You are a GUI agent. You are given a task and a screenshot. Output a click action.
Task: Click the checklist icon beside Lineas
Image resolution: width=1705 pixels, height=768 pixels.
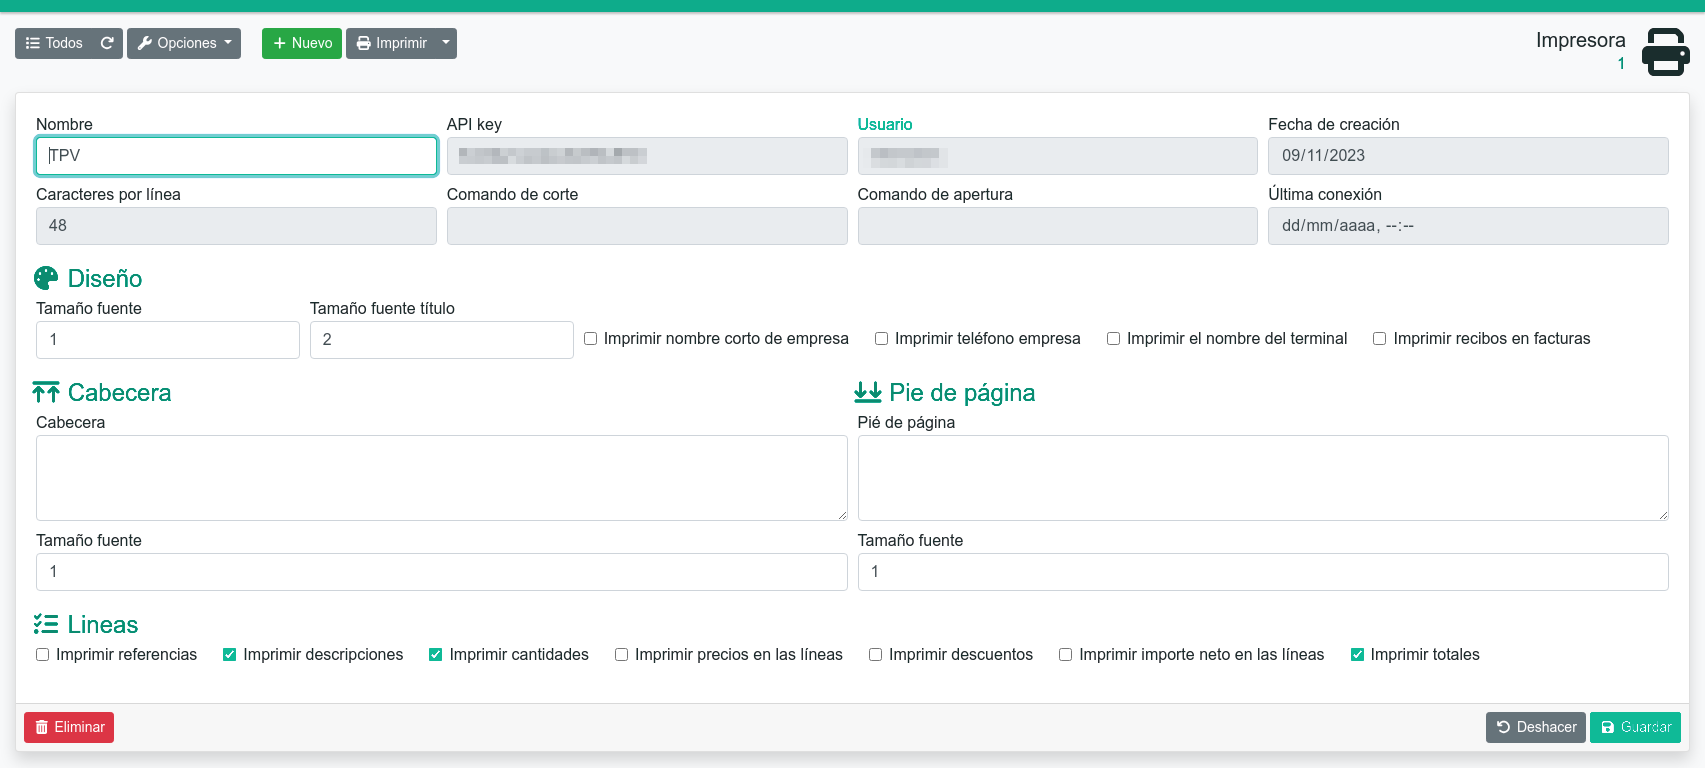[x=46, y=624]
